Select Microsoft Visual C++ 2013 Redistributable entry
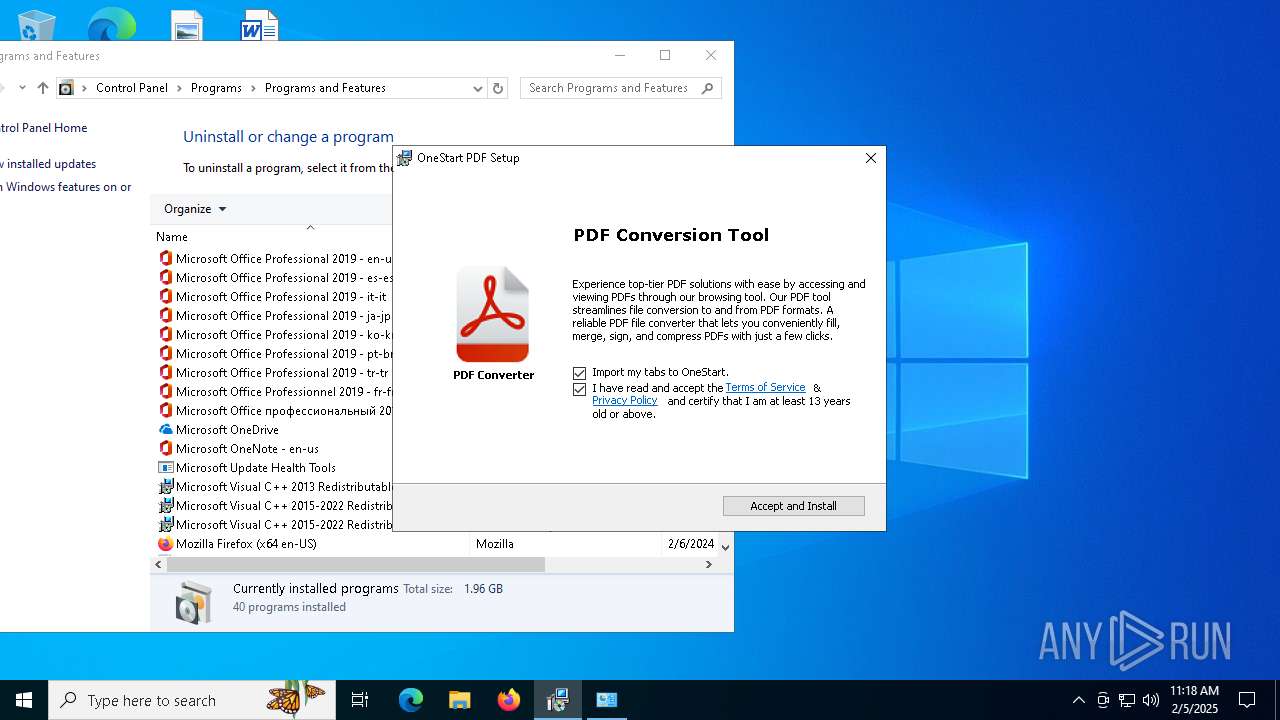 pyautogui.click(x=274, y=487)
